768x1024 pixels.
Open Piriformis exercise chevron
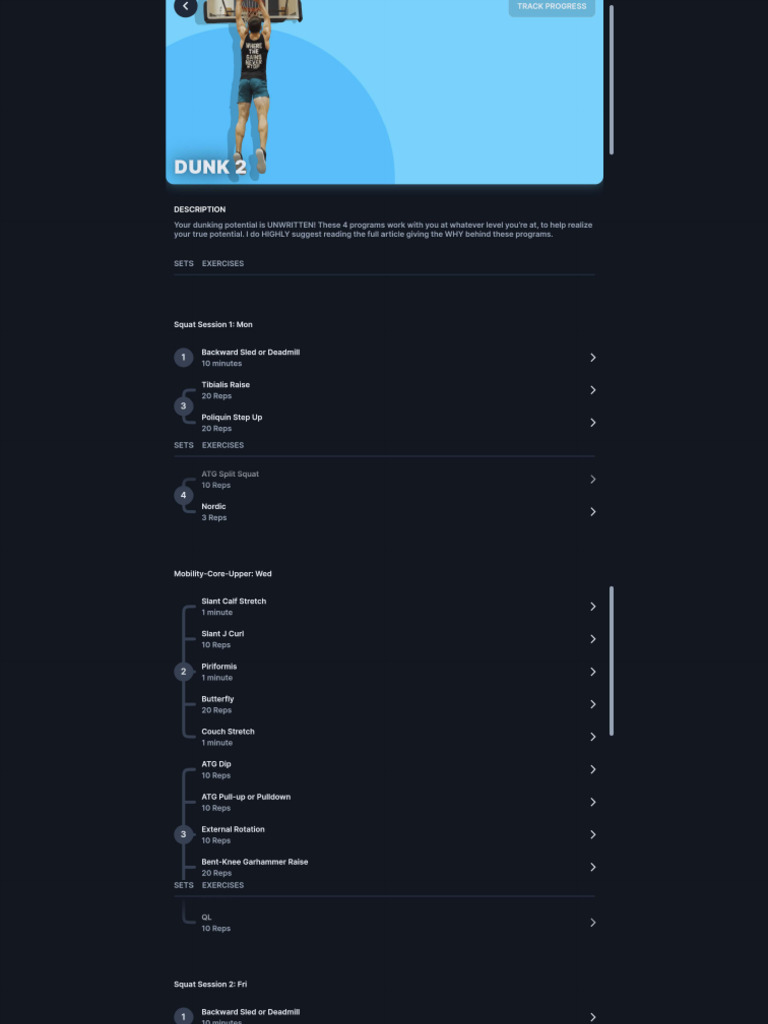pos(592,672)
